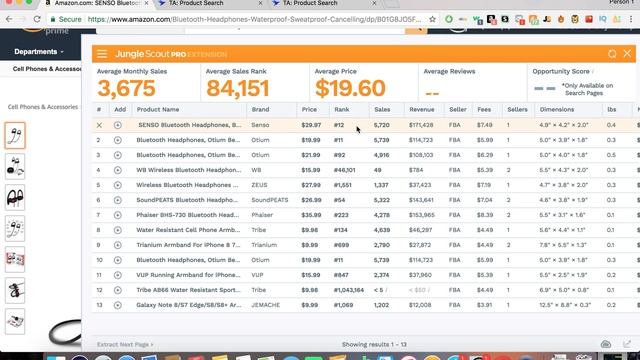
Task: Sort the table by Revenue column
Action: [422, 109]
